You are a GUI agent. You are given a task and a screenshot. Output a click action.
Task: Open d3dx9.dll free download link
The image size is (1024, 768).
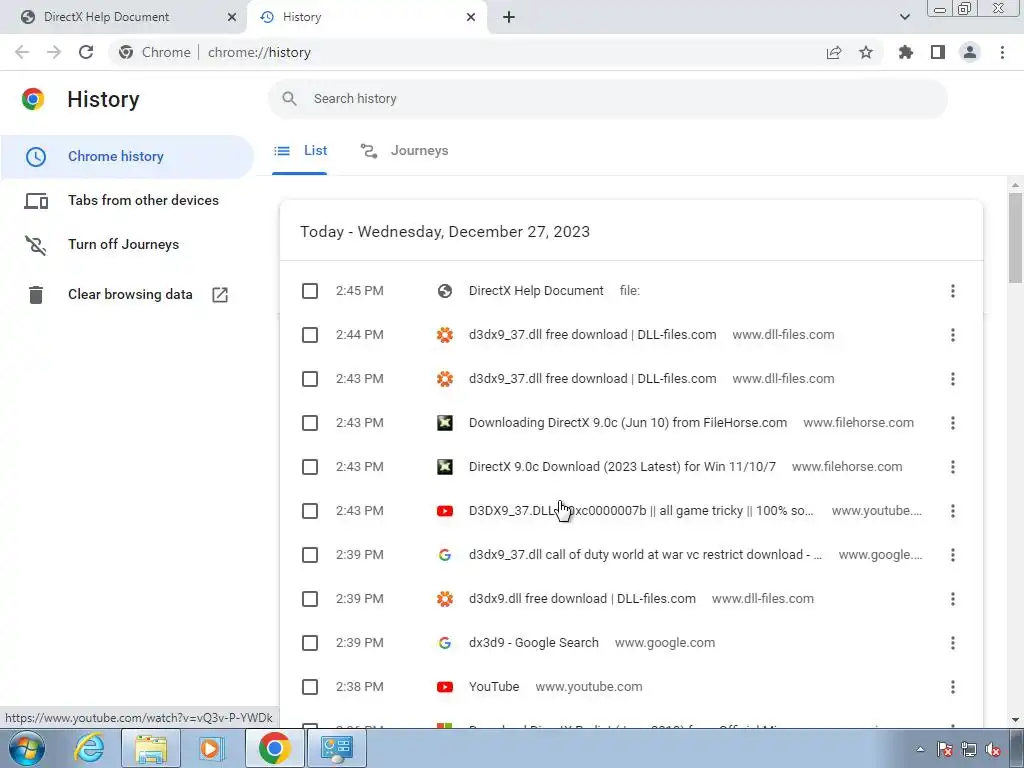tap(582, 599)
